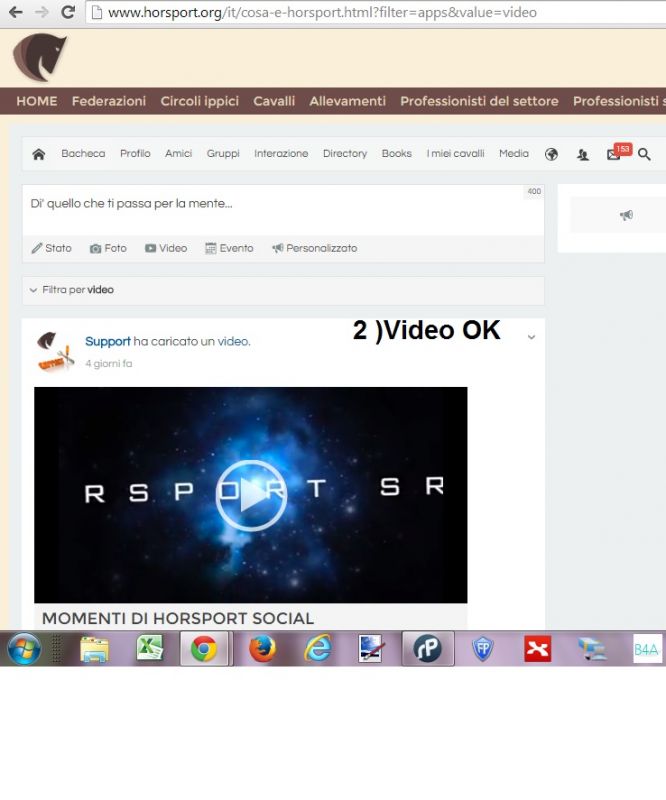This screenshot has height=800, width=666.
Task: Open Profilo in social toolbar
Action: 135,154
